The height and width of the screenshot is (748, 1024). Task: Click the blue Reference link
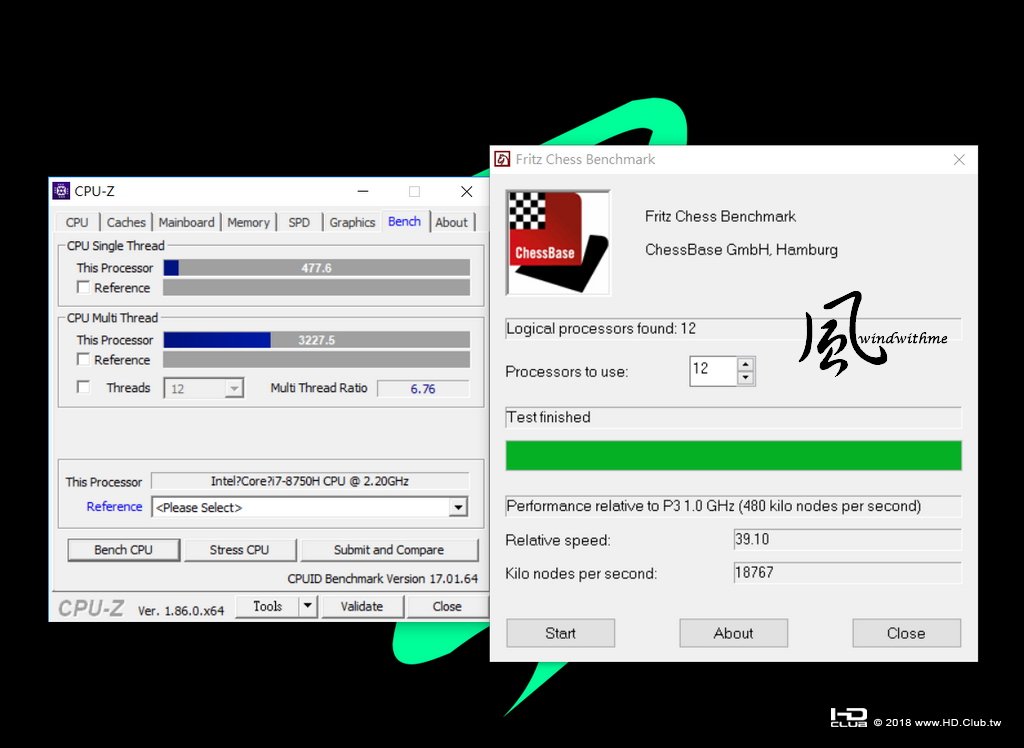[114, 506]
